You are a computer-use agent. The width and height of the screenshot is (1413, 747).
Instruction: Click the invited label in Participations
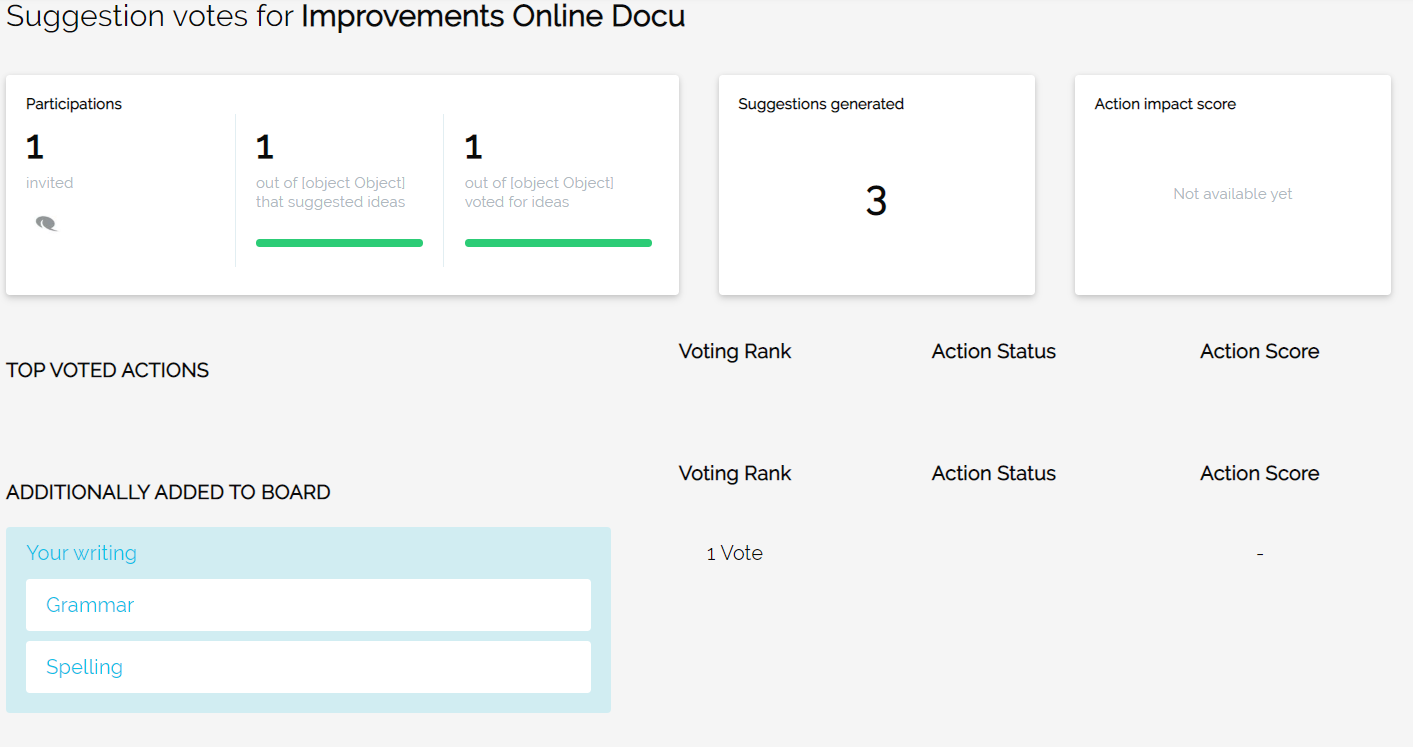click(50, 183)
